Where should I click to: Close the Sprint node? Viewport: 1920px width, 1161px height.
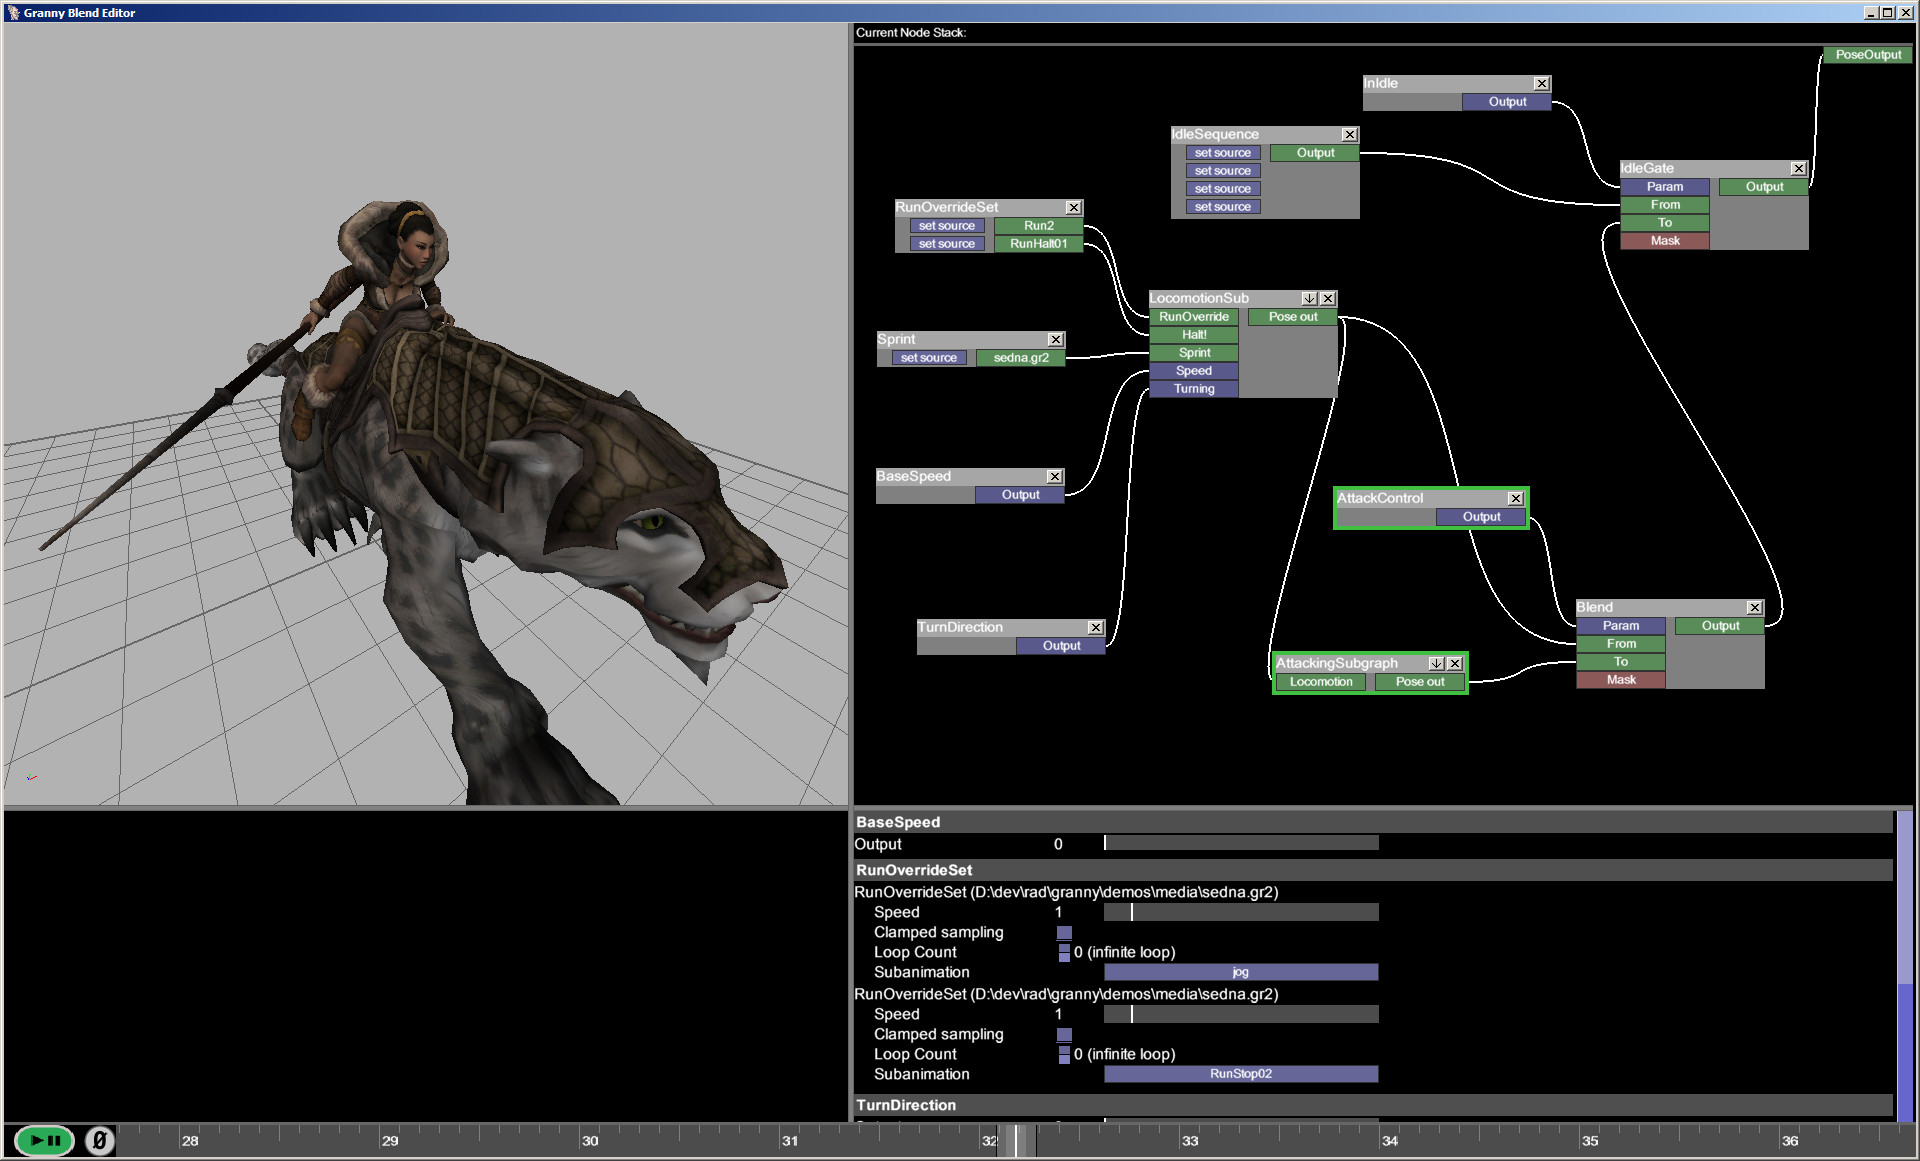click(x=1055, y=340)
